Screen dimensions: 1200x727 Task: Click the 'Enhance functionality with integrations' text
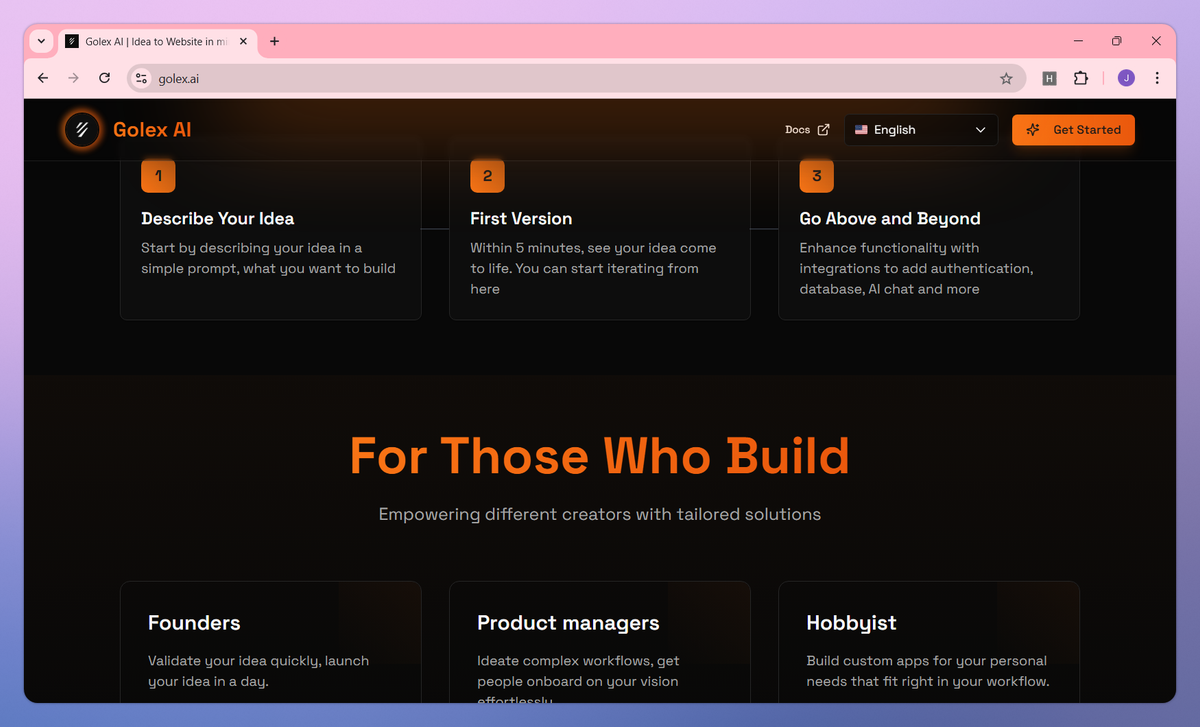tap(916, 268)
